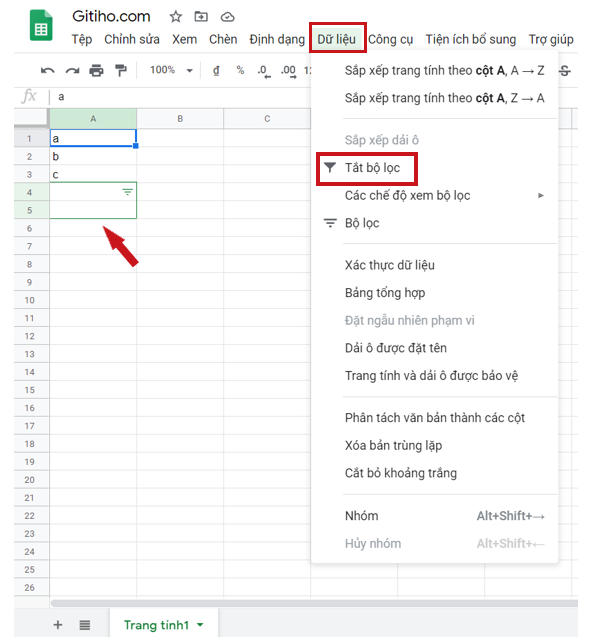Click the Trang tính1 sheet tab
Viewport: 591px width, 637px height.
tap(163, 625)
